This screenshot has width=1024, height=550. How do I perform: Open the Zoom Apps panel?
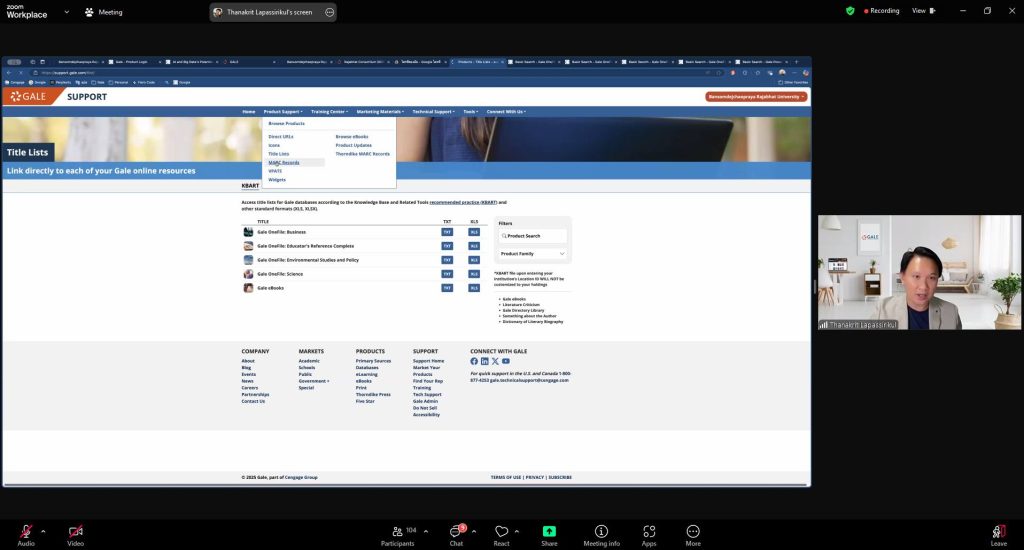(648, 534)
